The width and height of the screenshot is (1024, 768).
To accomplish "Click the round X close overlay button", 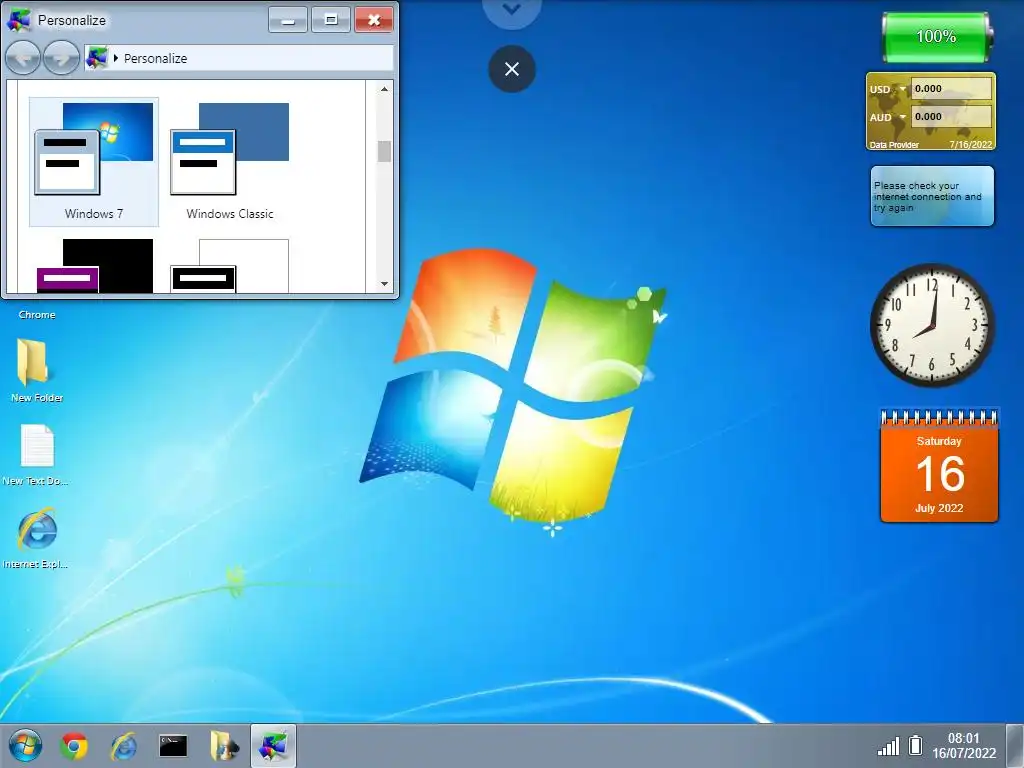I will (512, 69).
